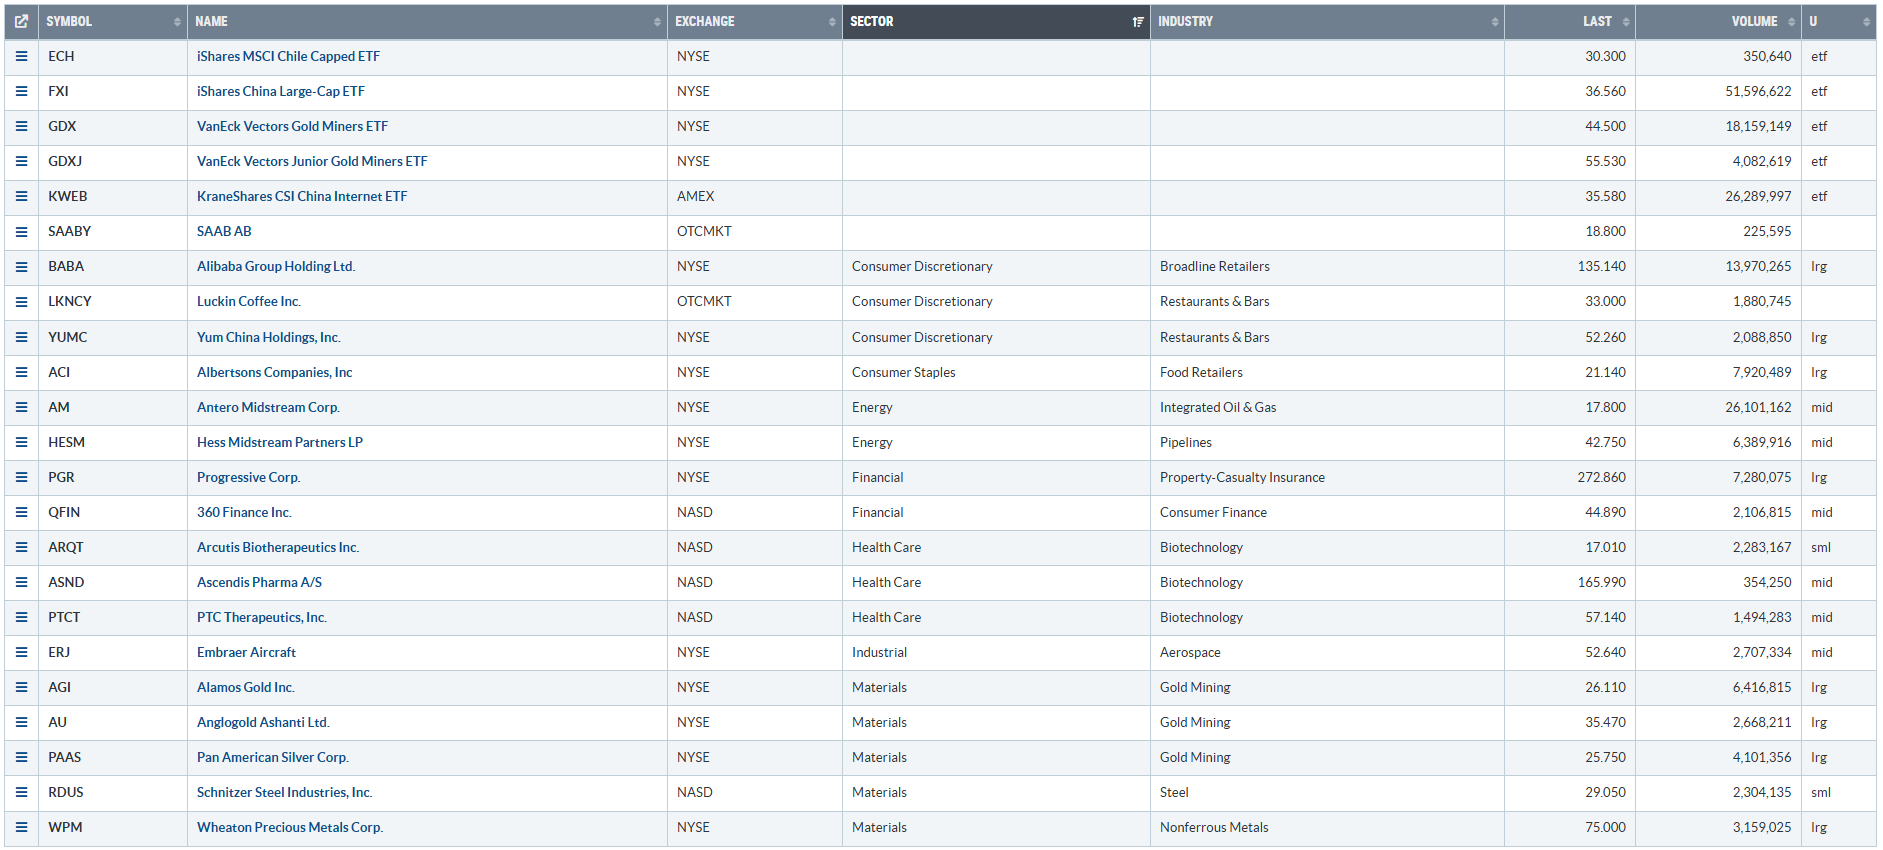
Task: Sort the table by Volume header
Action: 1754,21
